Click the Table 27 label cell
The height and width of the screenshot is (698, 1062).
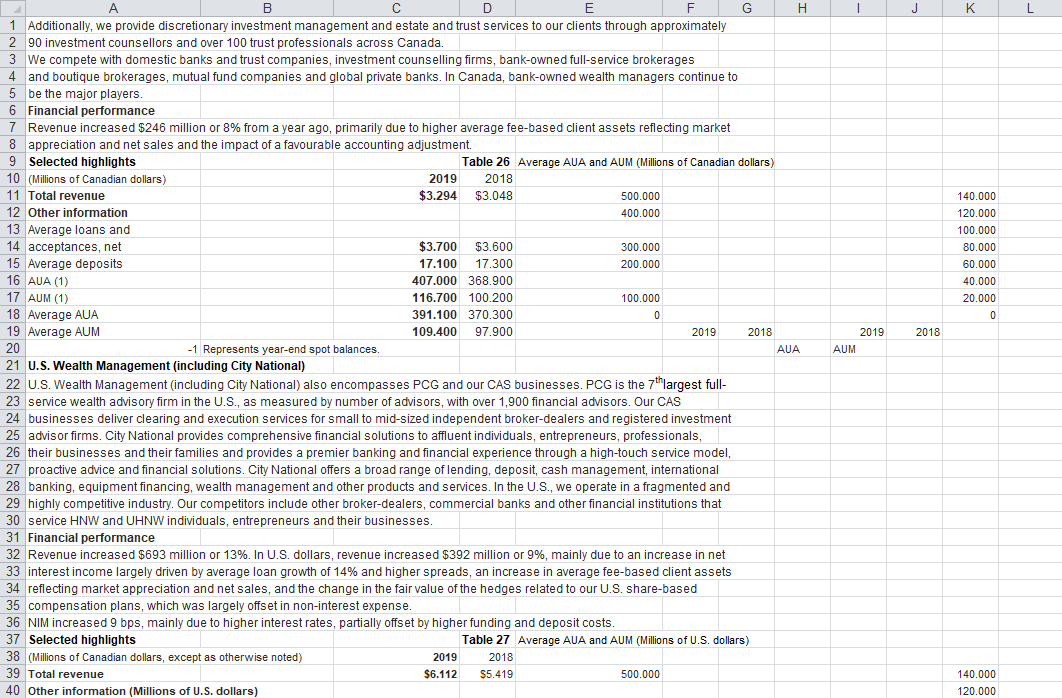(x=487, y=640)
